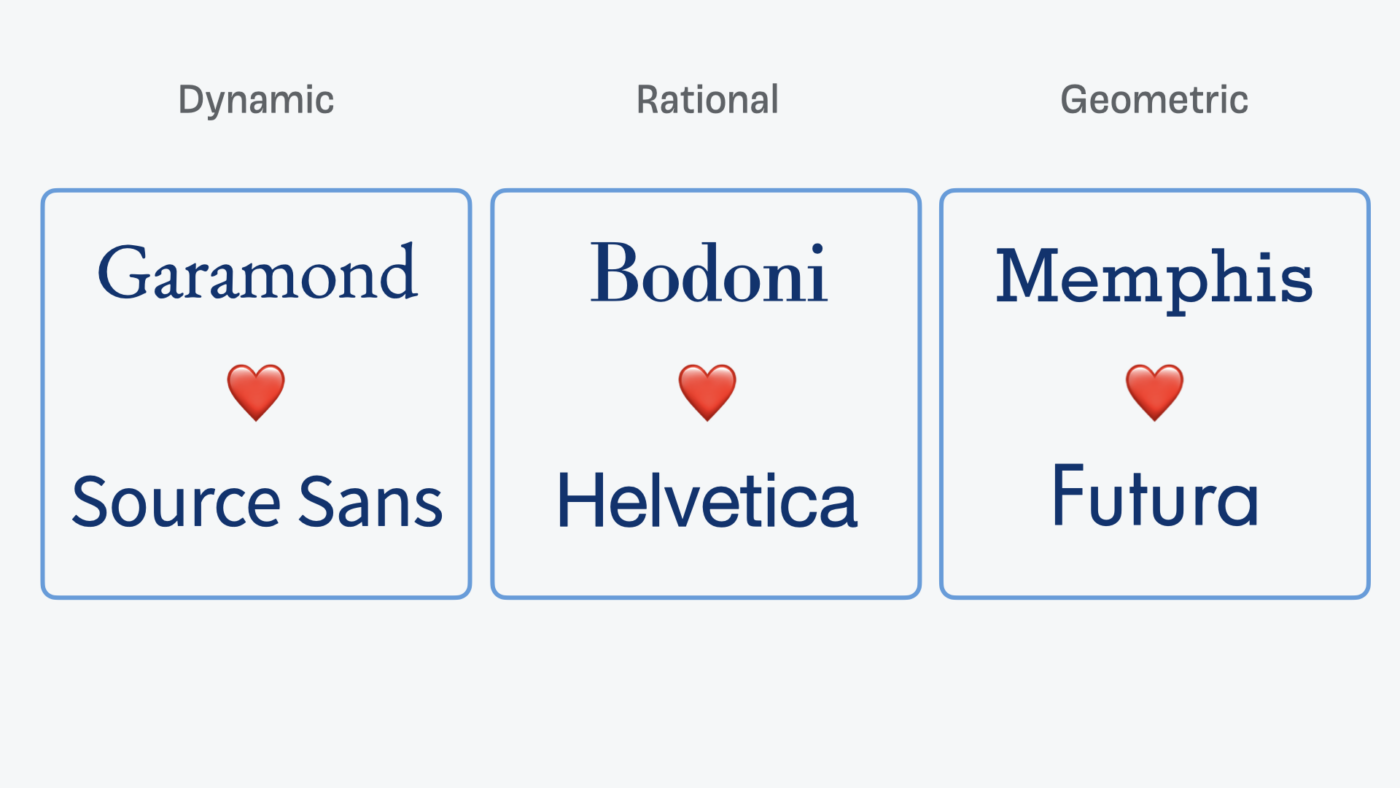This screenshot has height=788, width=1400.
Task: Select the card pairing Memphis with Futura
Action: tap(1155, 394)
